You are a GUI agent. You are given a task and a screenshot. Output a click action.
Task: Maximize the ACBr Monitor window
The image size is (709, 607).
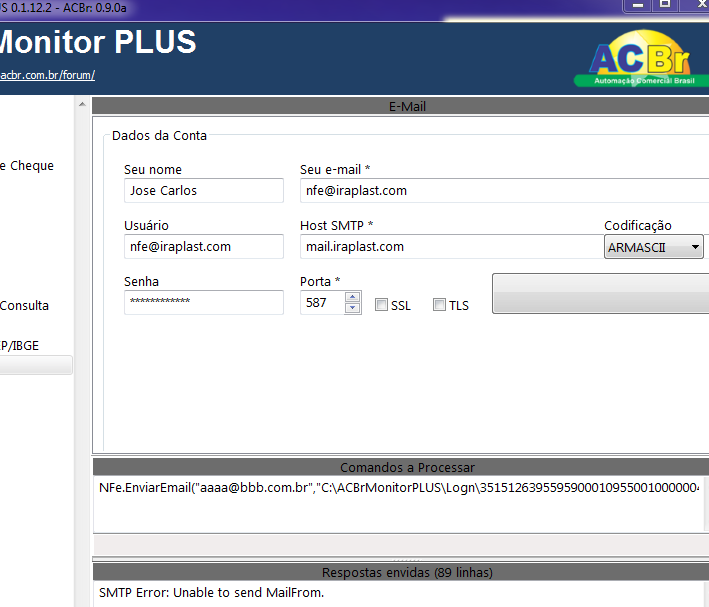pyautogui.click(x=665, y=5)
